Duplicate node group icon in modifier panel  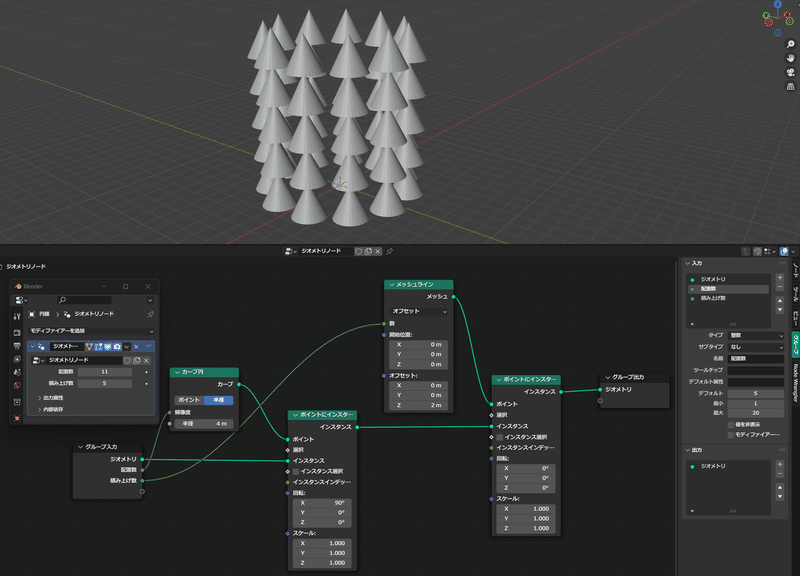(137, 360)
